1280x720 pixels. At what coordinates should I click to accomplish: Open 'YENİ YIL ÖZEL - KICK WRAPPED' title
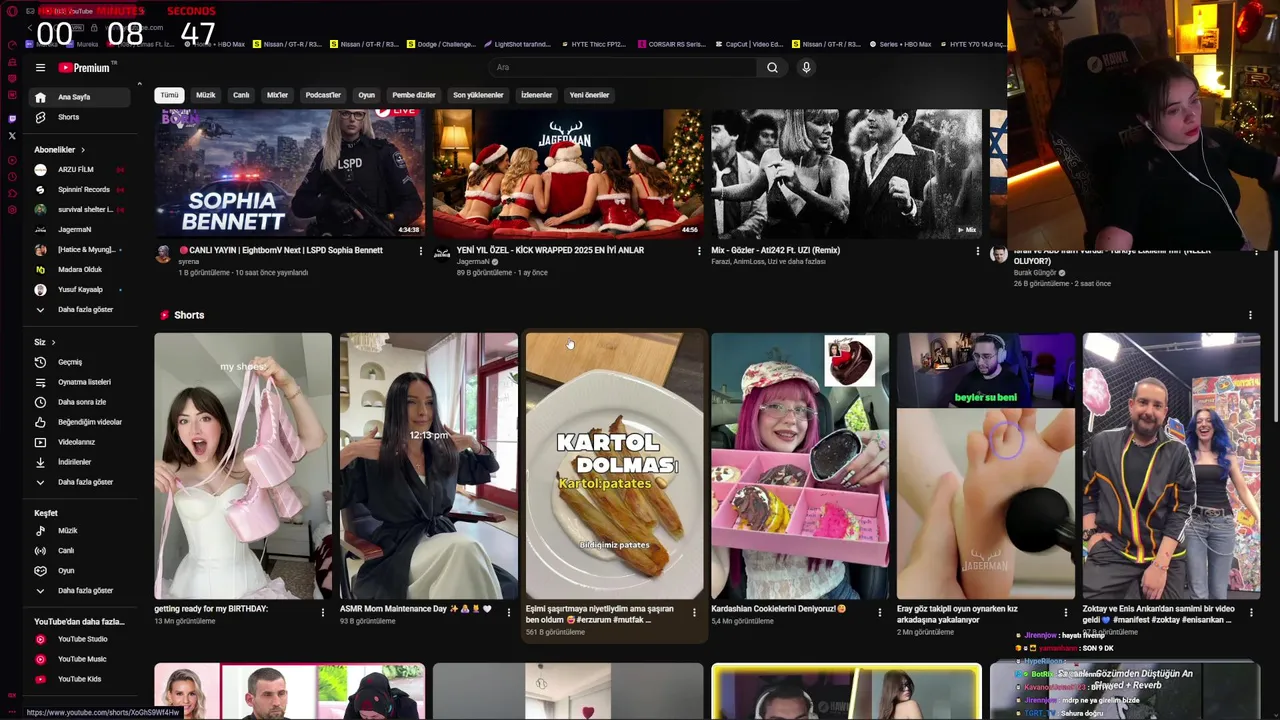pos(550,250)
